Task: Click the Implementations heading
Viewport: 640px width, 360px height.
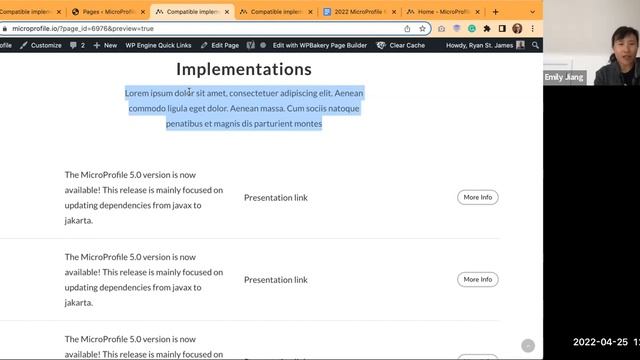Action: point(244,69)
